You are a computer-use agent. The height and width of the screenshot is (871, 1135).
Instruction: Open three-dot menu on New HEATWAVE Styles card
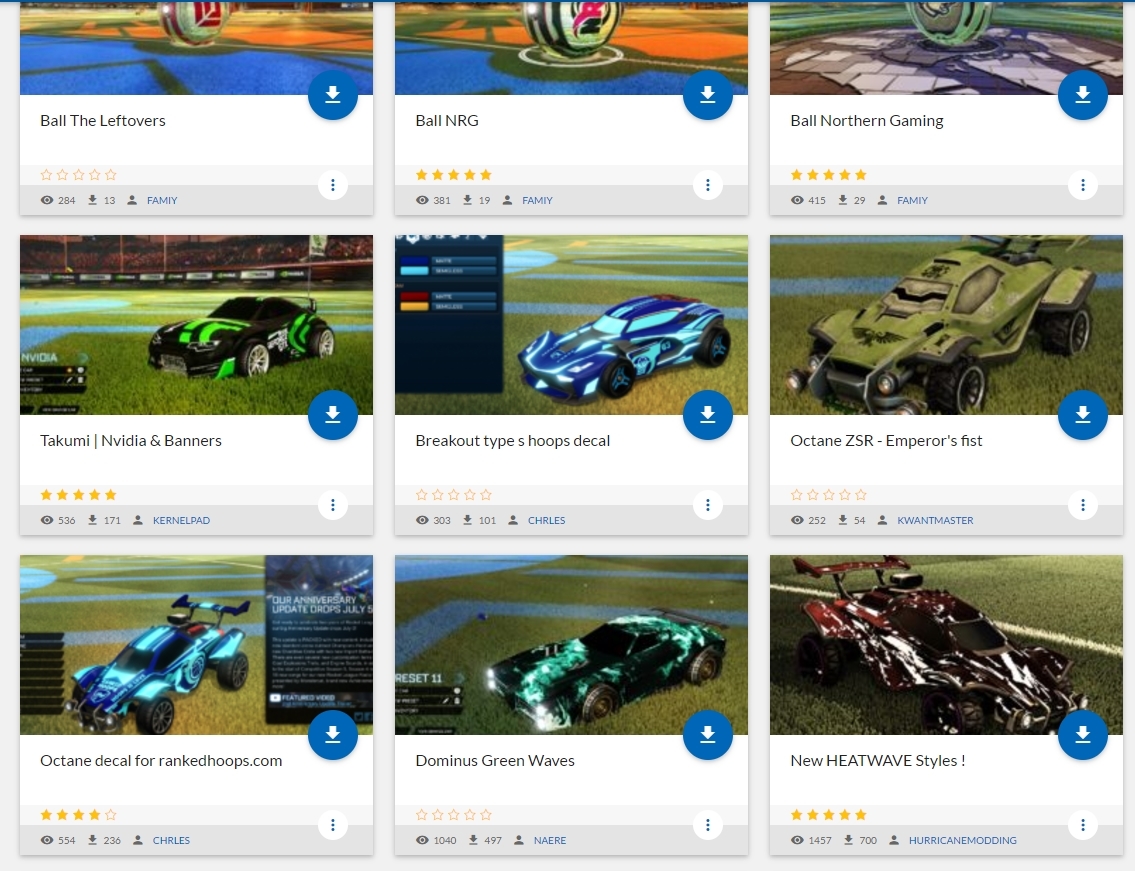pos(1083,825)
